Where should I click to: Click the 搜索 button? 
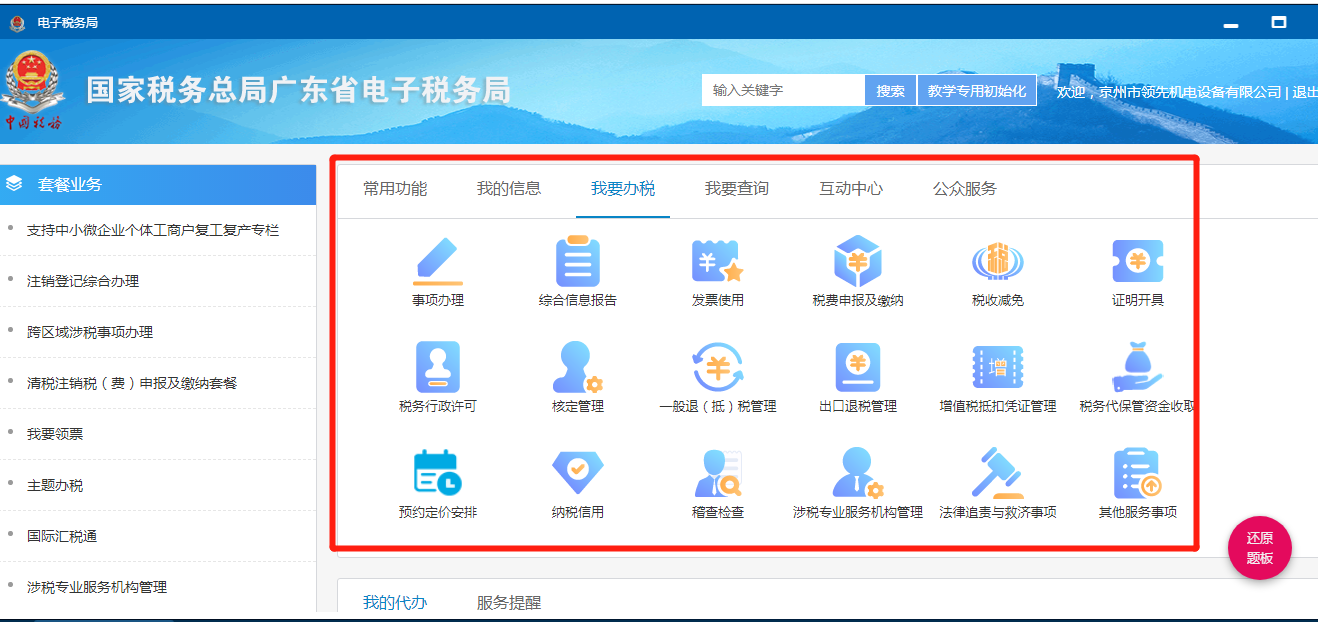pos(890,90)
